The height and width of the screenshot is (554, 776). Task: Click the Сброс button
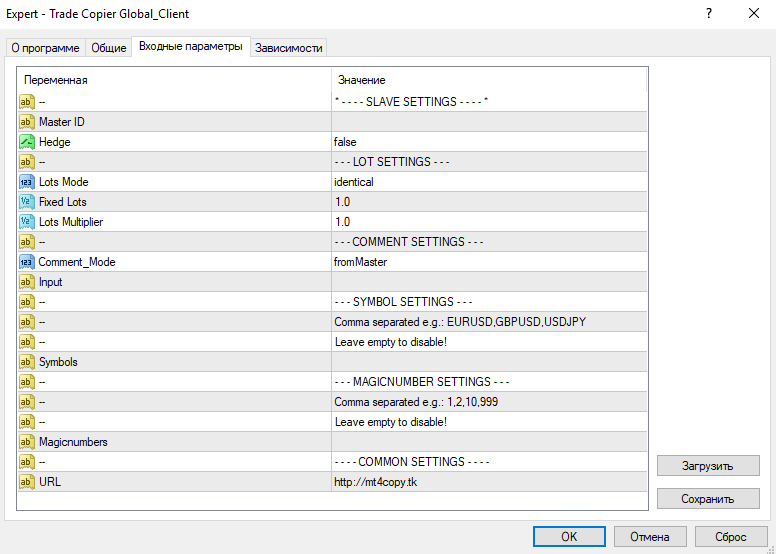point(731,537)
